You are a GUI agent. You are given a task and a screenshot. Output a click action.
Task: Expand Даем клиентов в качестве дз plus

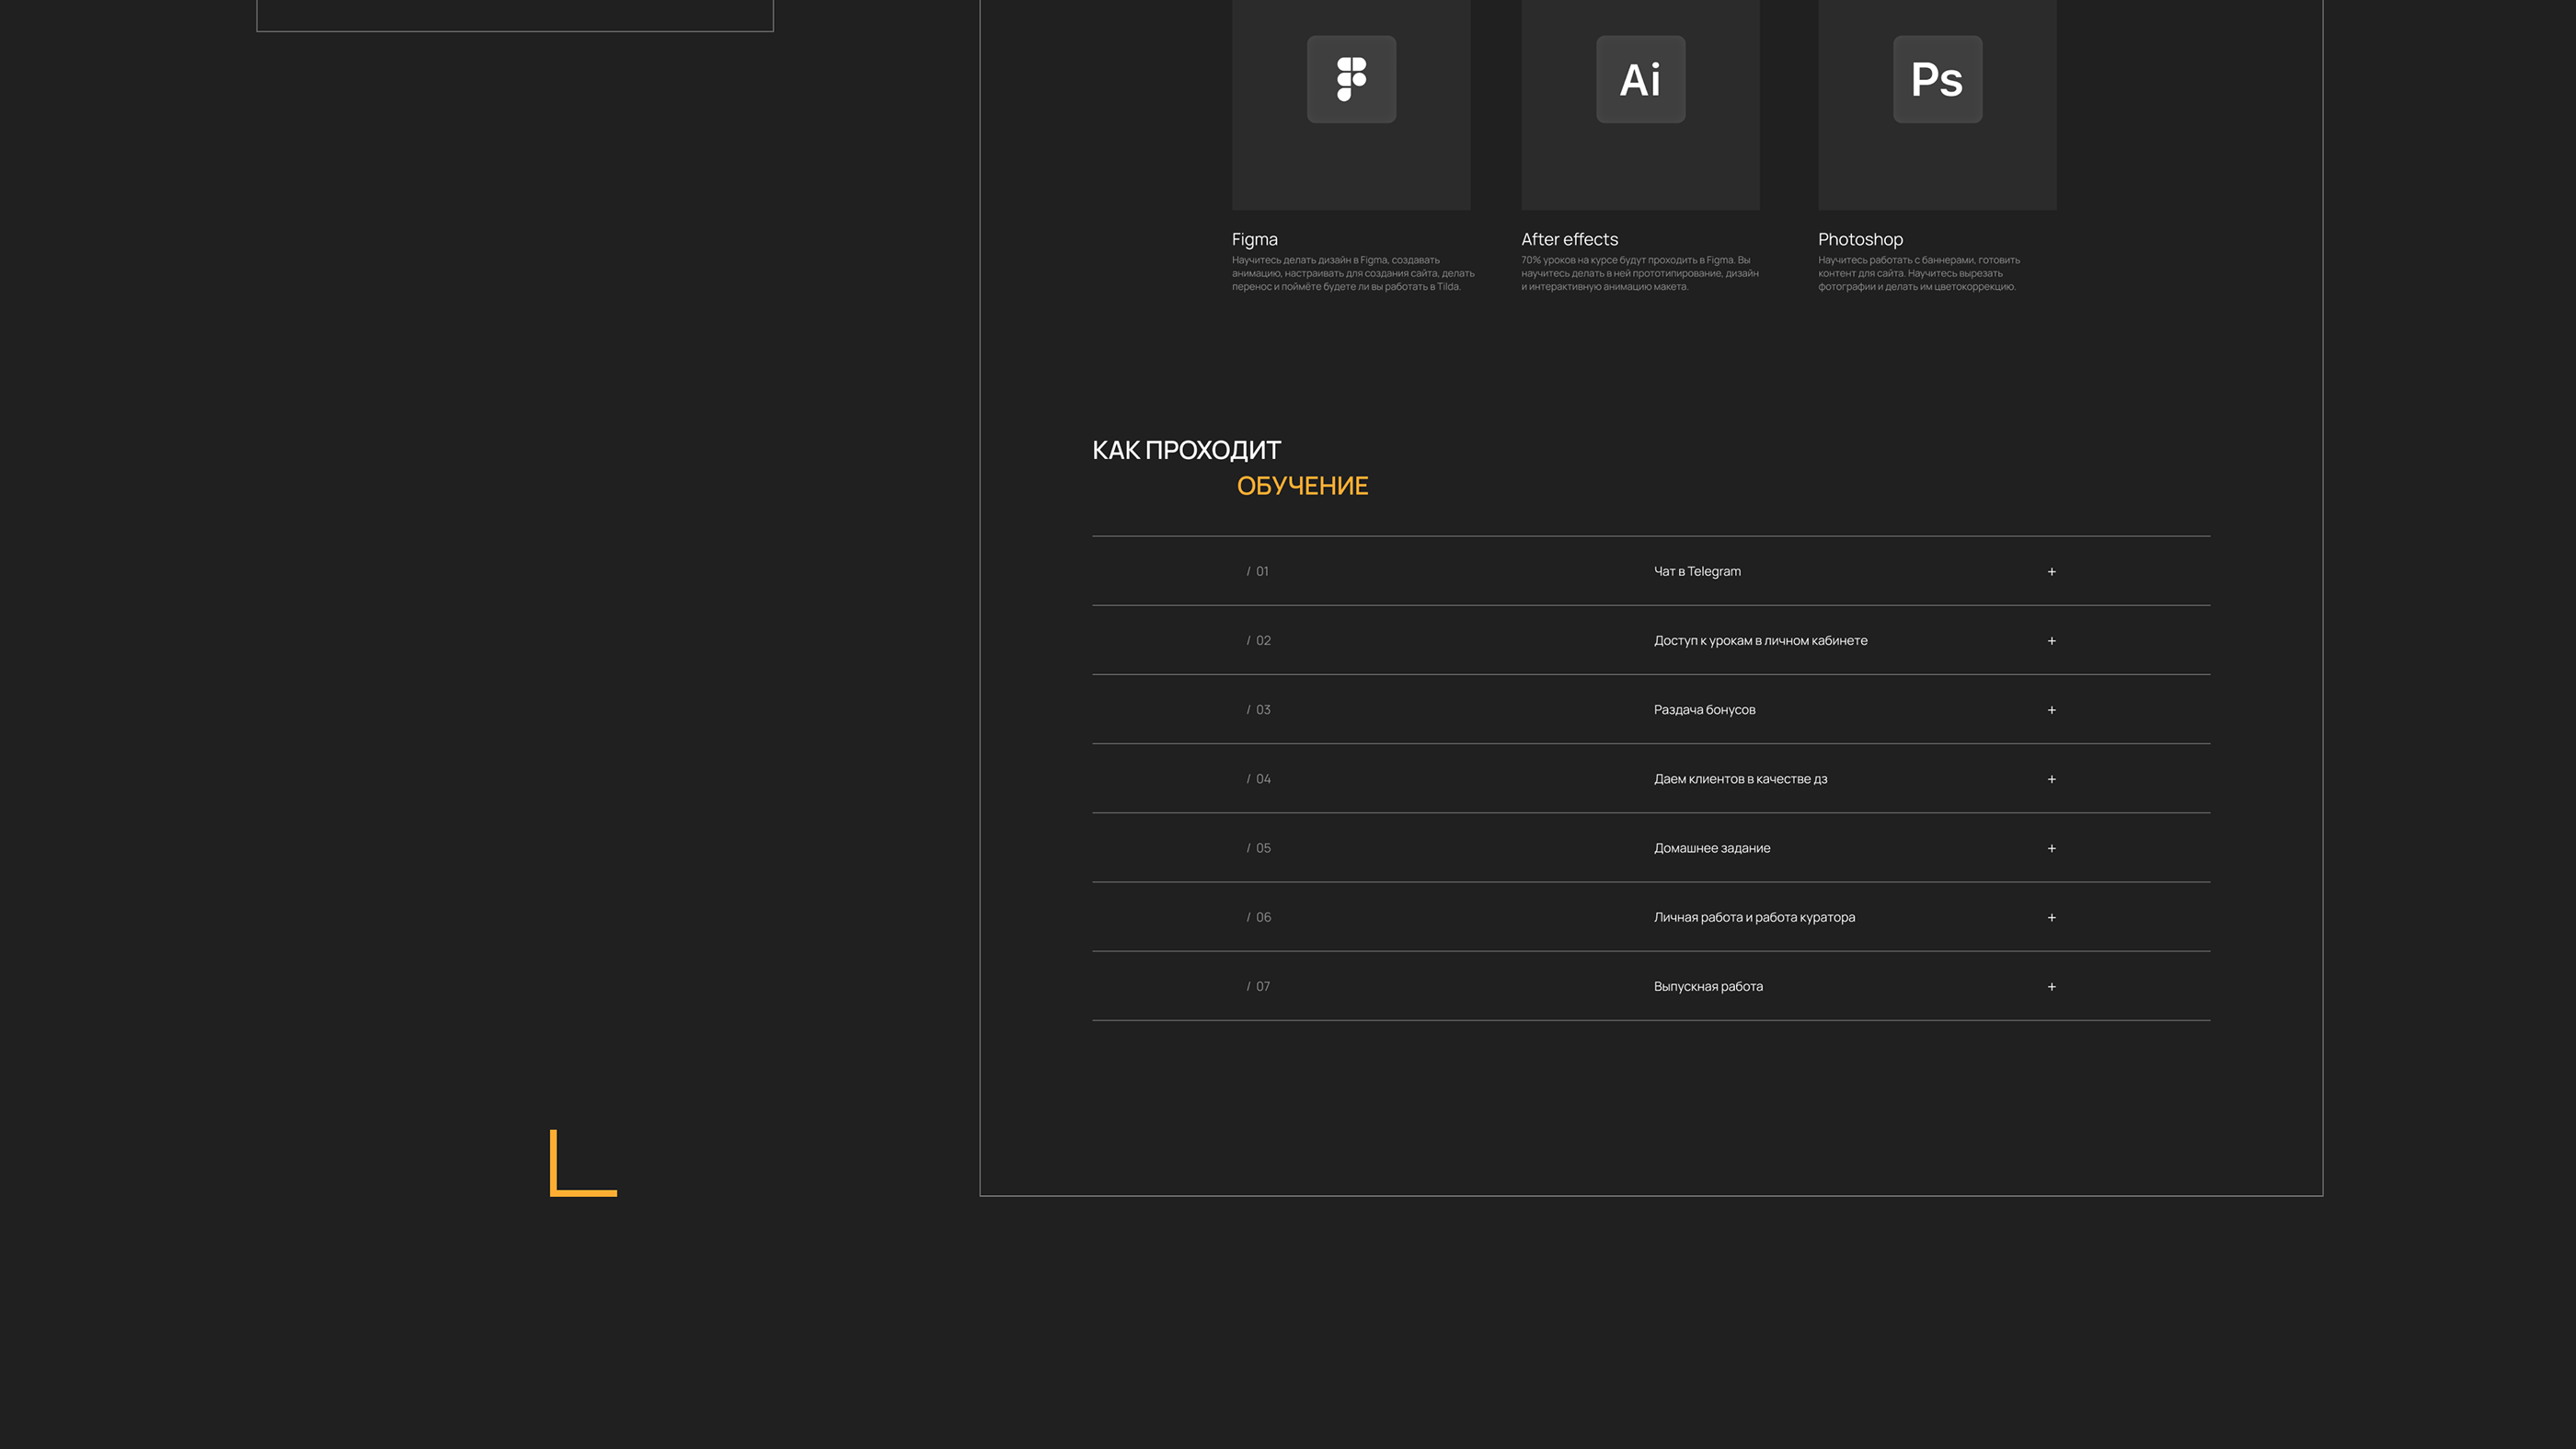pyautogui.click(x=2051, y=779)
